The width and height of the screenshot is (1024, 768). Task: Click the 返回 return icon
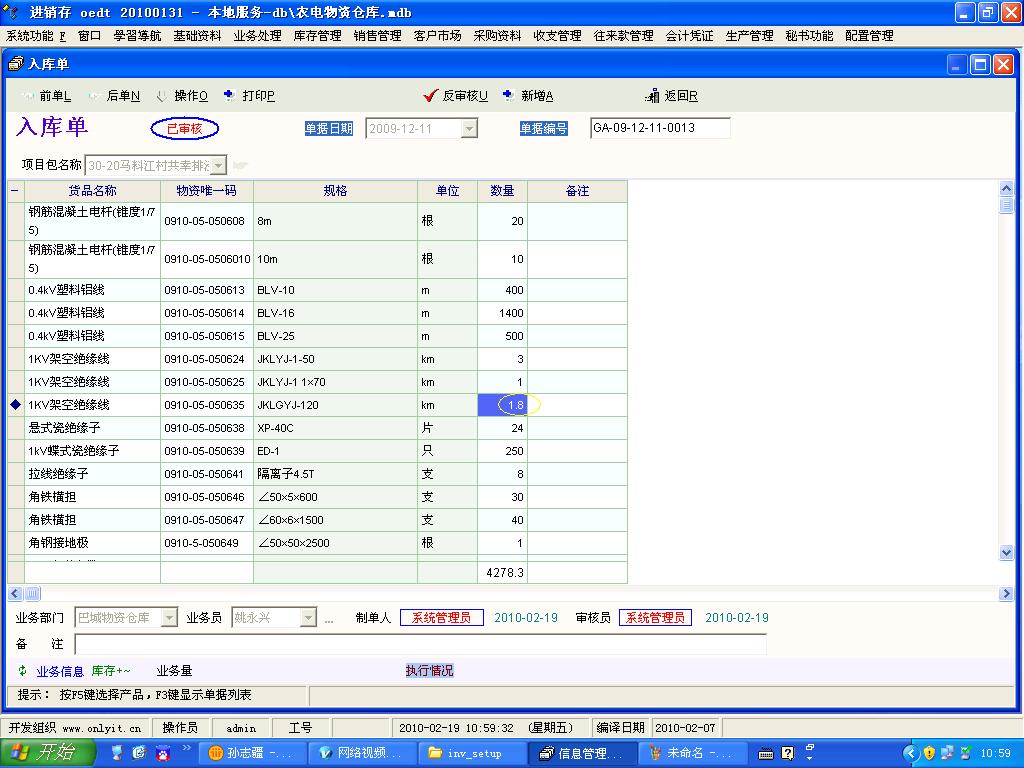pyautogui.click(x=653, y=96)
